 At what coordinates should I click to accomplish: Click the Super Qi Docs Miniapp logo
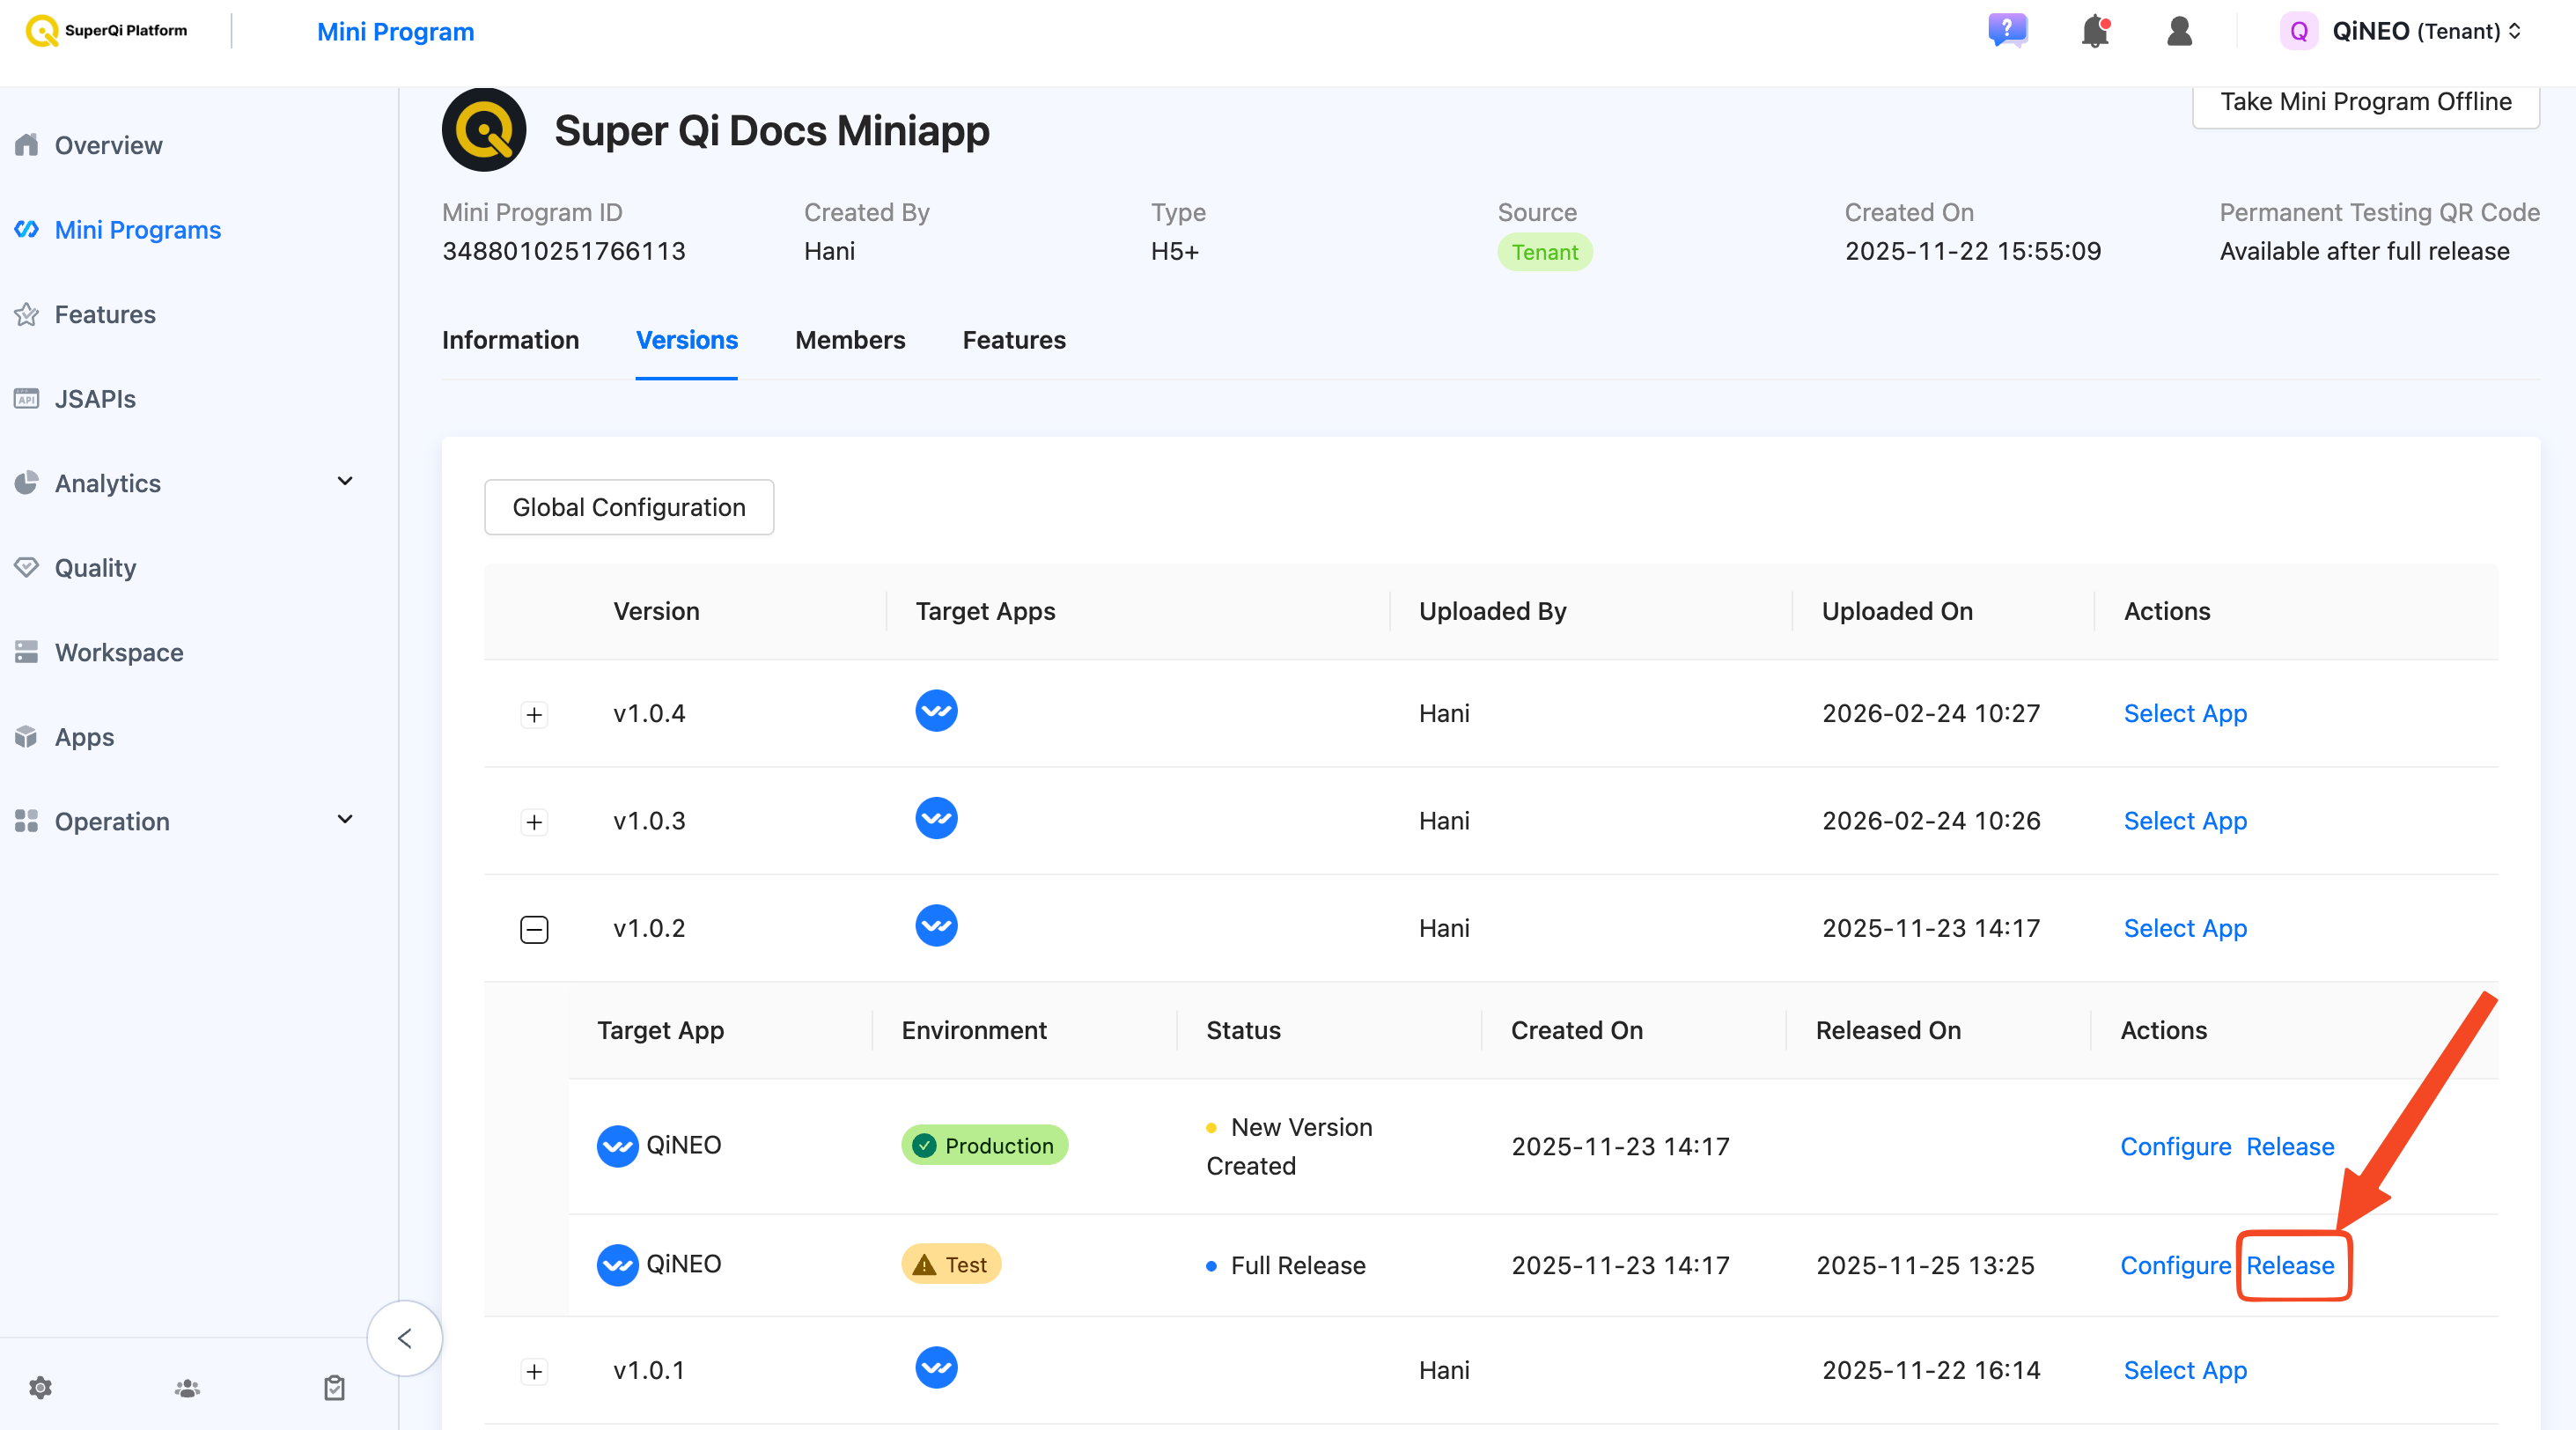(484, 130)
